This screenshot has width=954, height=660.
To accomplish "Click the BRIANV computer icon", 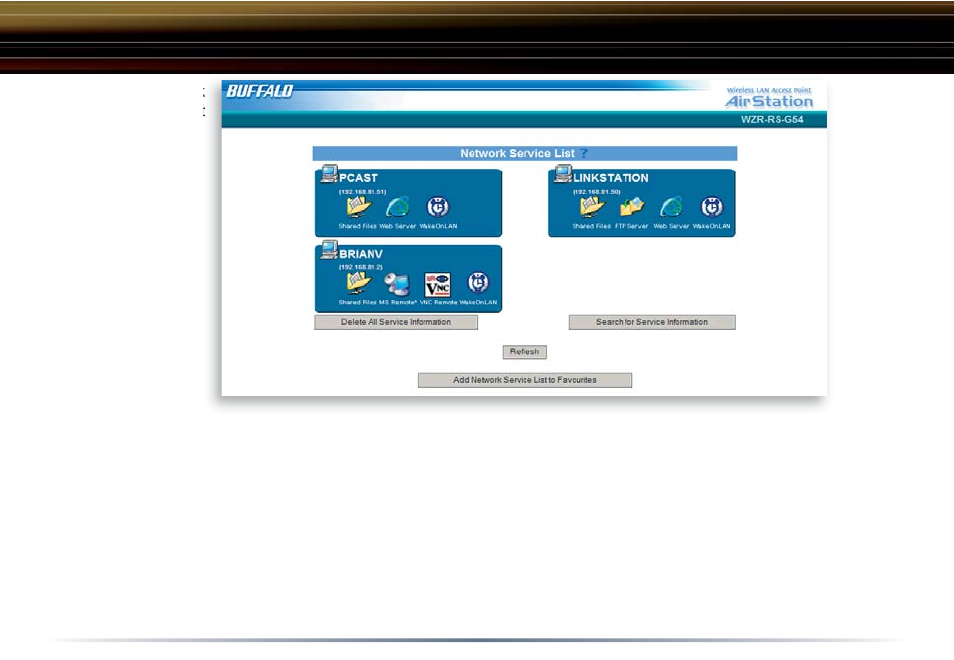I will point(329,250).
